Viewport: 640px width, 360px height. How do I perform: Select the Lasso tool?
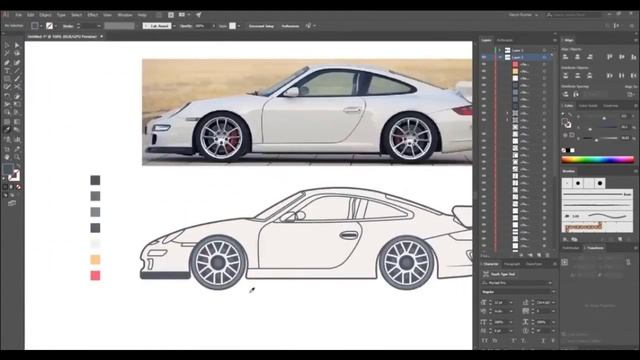(x=17, y=53)
